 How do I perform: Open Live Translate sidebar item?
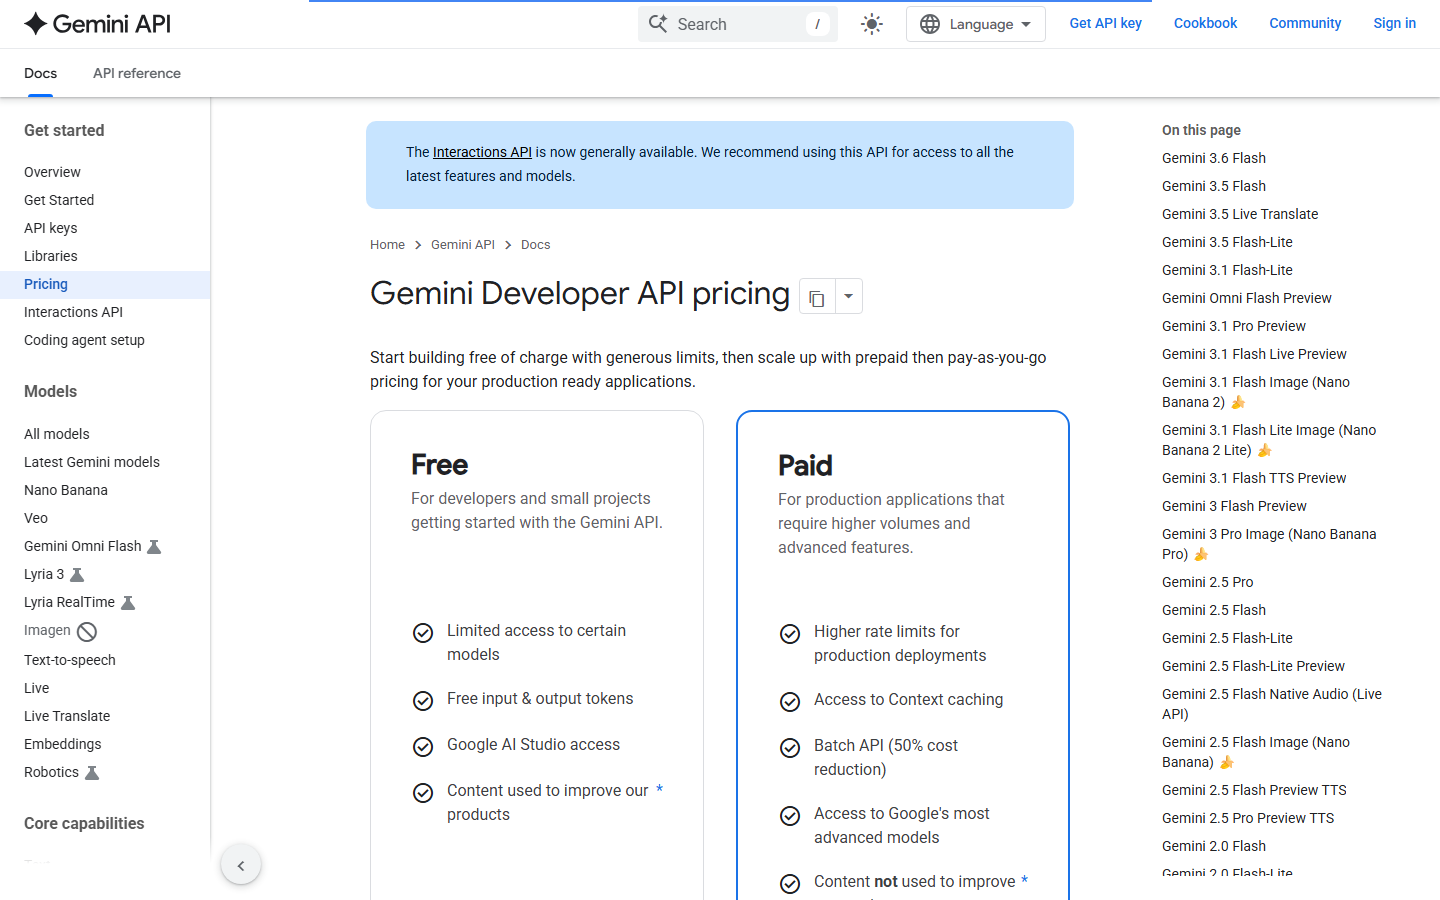(67, 716)
